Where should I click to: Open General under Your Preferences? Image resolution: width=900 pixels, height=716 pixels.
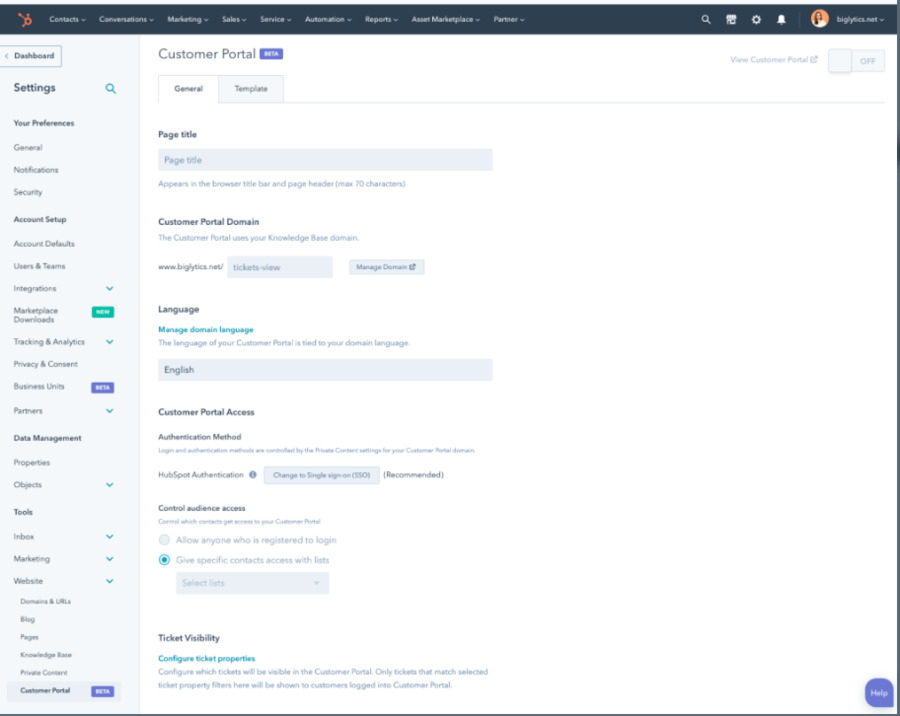tap(28, 148)
